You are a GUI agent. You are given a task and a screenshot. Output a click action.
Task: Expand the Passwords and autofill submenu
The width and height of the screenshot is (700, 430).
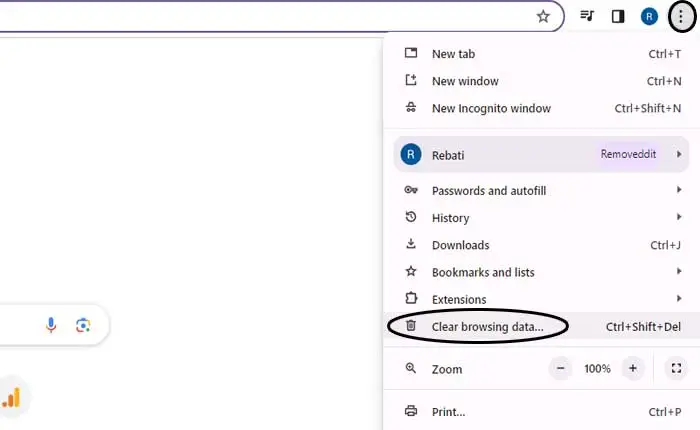(x=679, y=191)
